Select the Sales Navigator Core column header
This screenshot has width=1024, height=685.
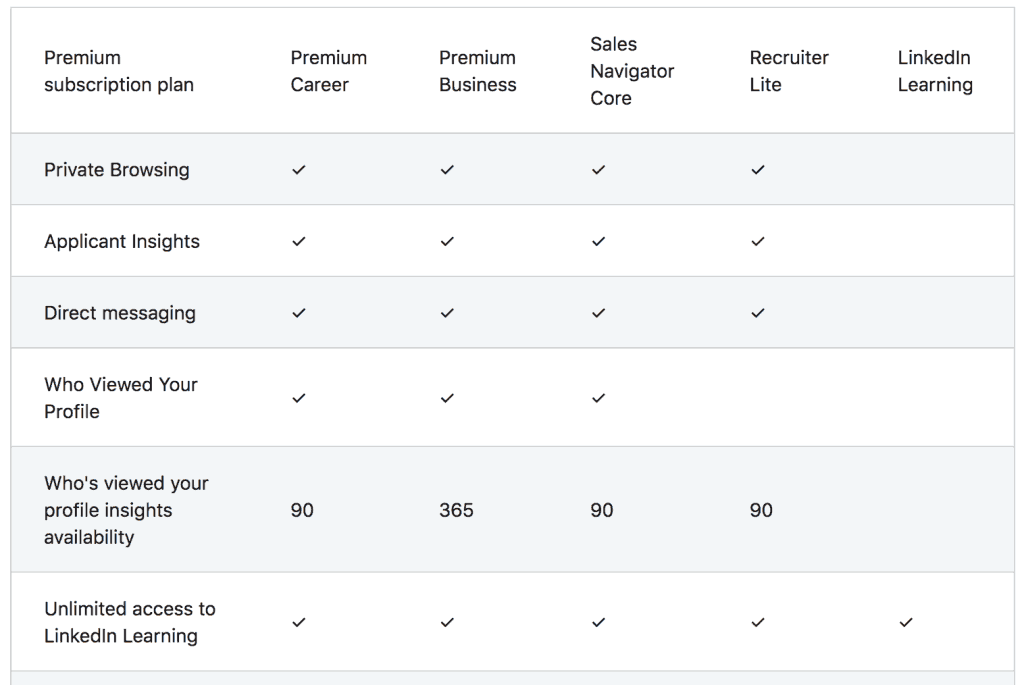coord(632,71)
